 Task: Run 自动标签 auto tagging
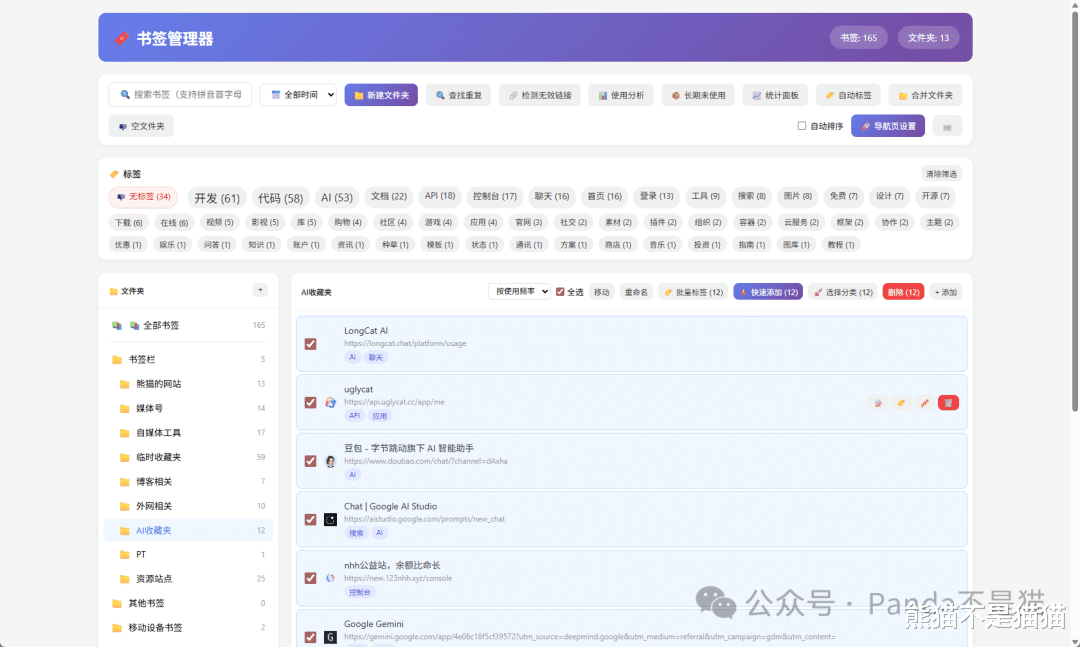pyautogui.click(x=848, y=95)
